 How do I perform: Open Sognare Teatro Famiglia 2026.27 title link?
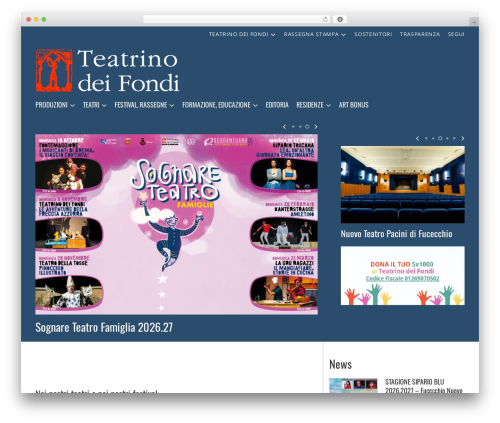[104, 328]
